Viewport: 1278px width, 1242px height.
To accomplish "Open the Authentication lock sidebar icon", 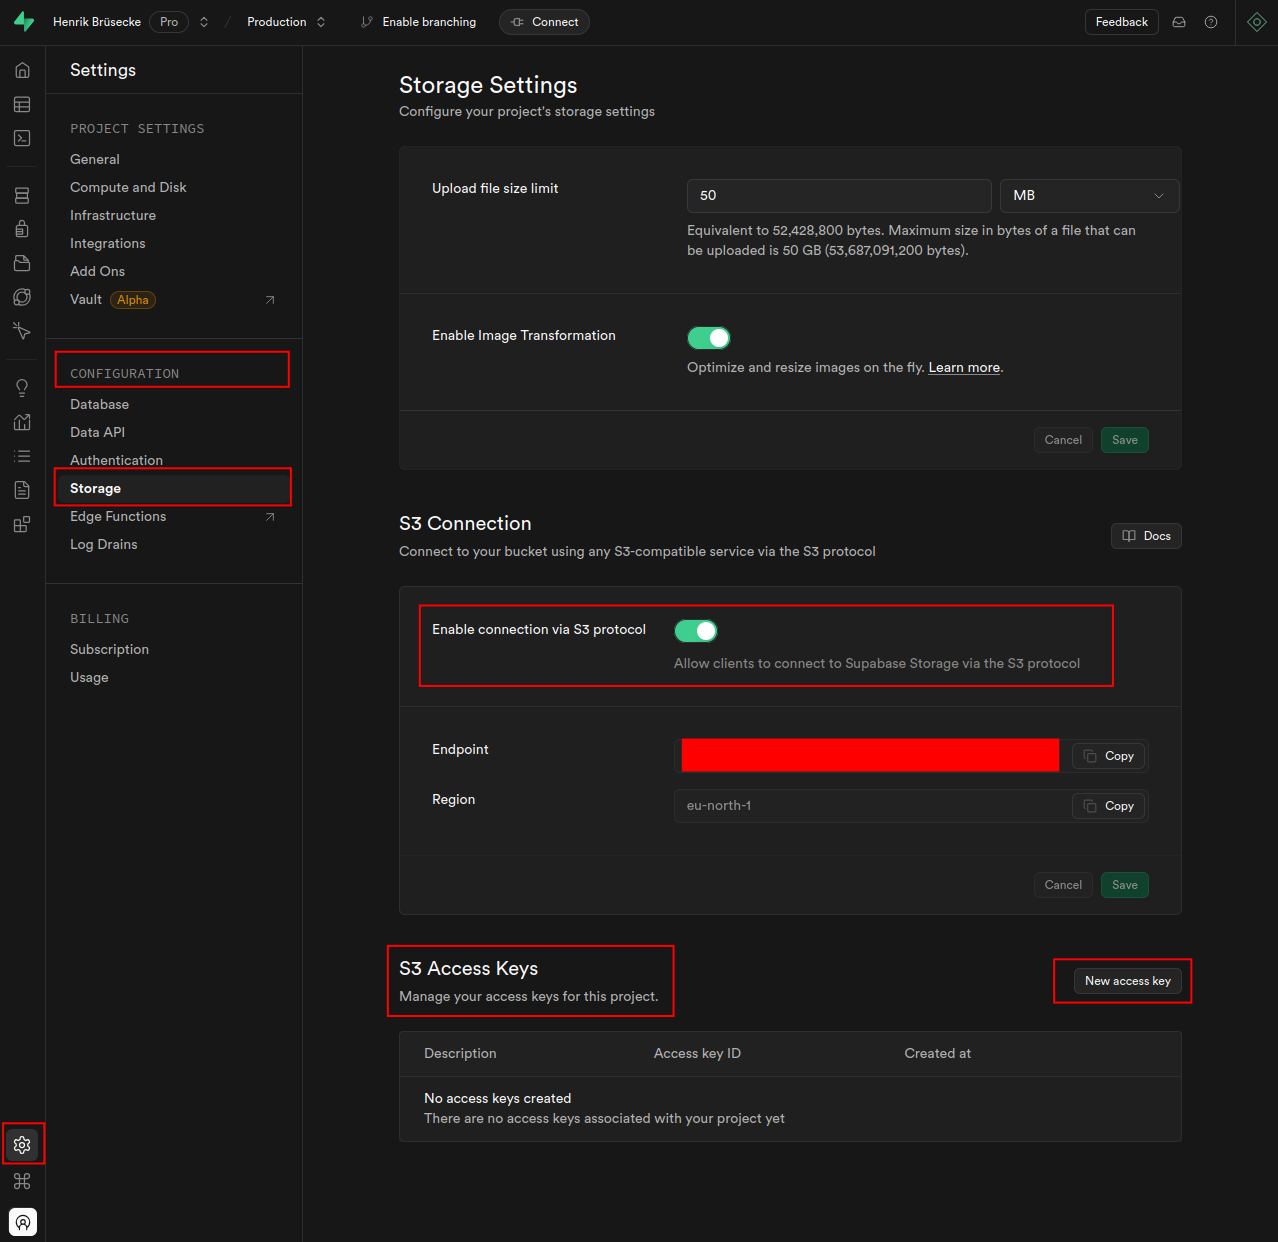I will 22,229.
